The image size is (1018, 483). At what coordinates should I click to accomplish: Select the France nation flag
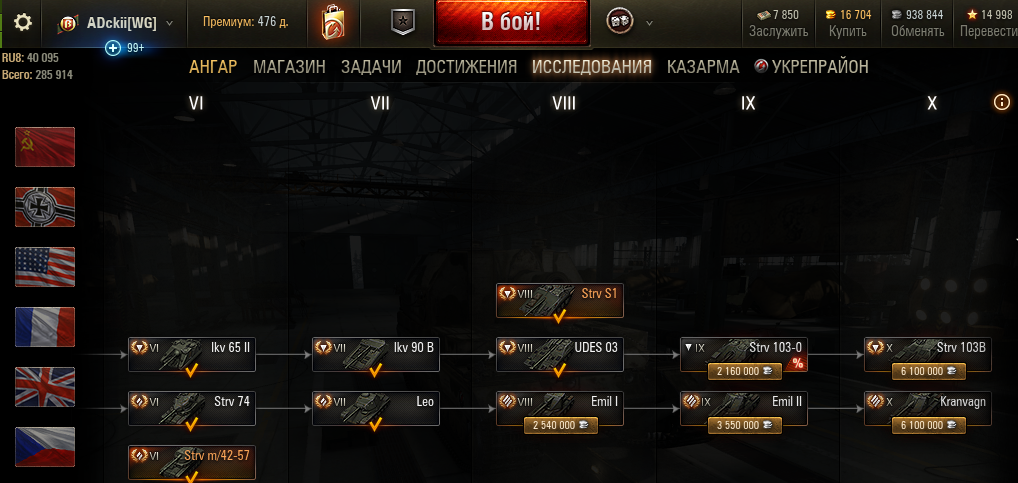pyautogui.click(x=45, y=327)
